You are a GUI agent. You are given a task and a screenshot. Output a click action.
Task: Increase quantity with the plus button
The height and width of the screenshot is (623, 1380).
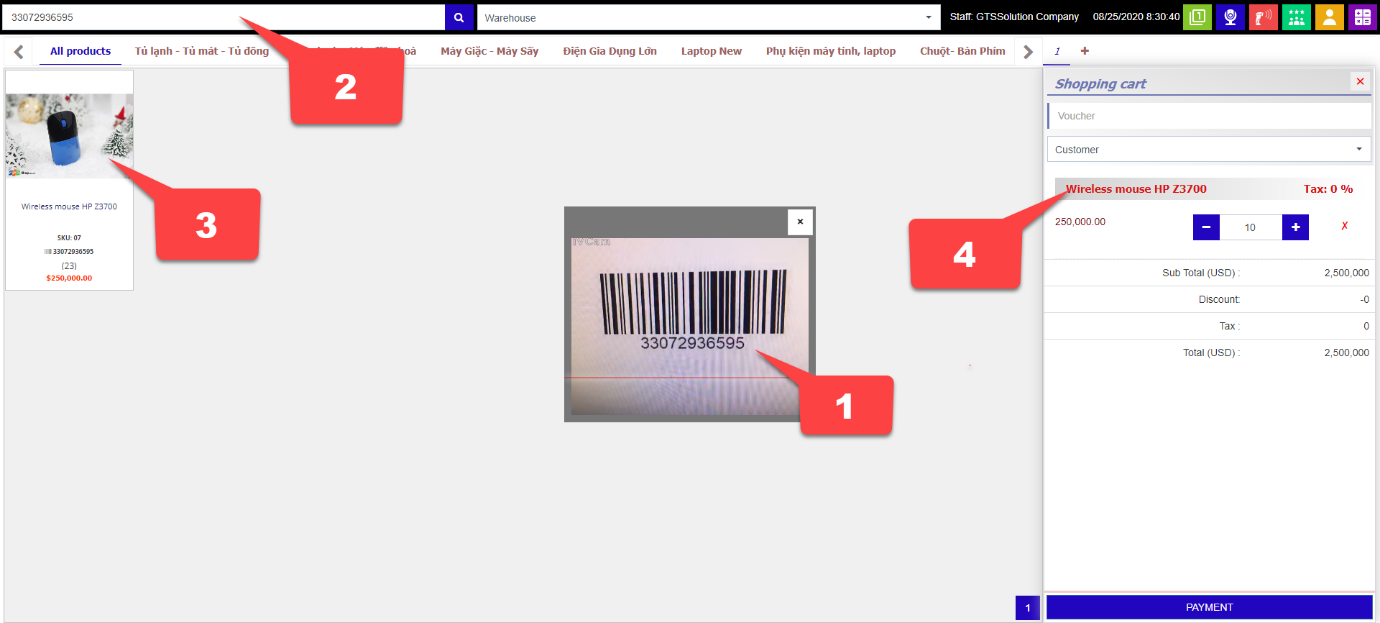coord(1295,227)
